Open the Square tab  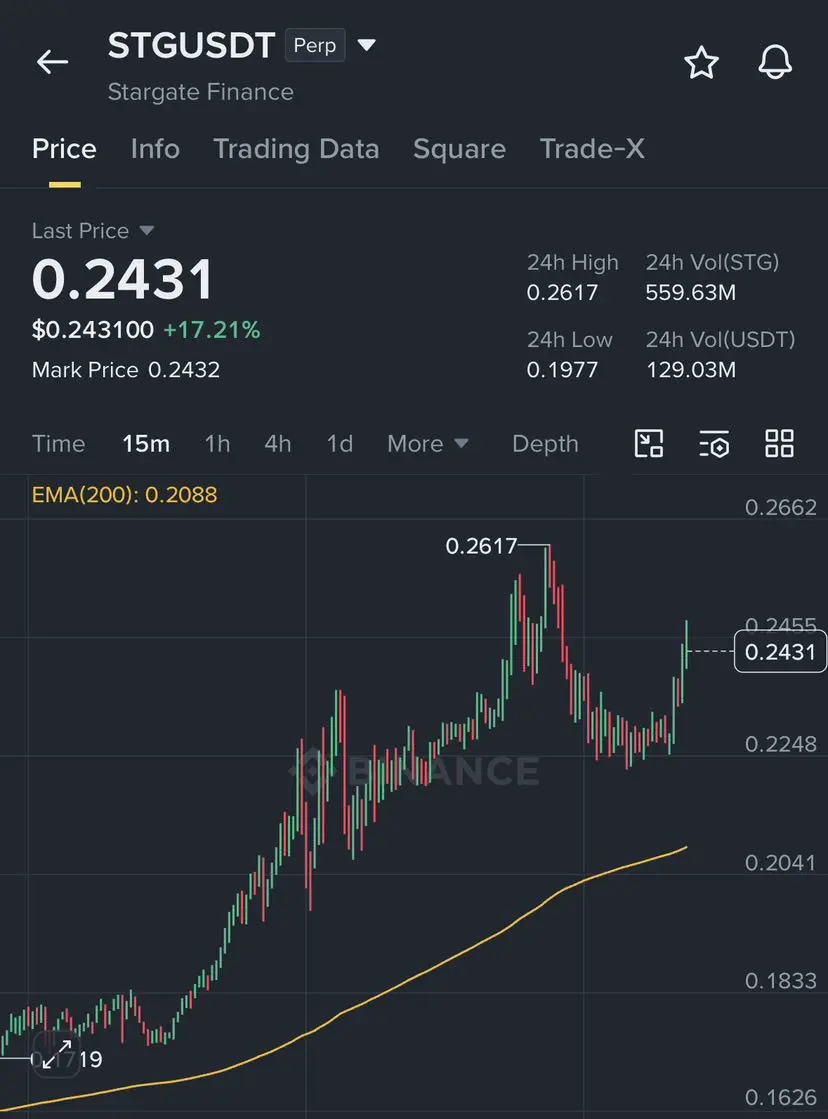click(459, 148)
